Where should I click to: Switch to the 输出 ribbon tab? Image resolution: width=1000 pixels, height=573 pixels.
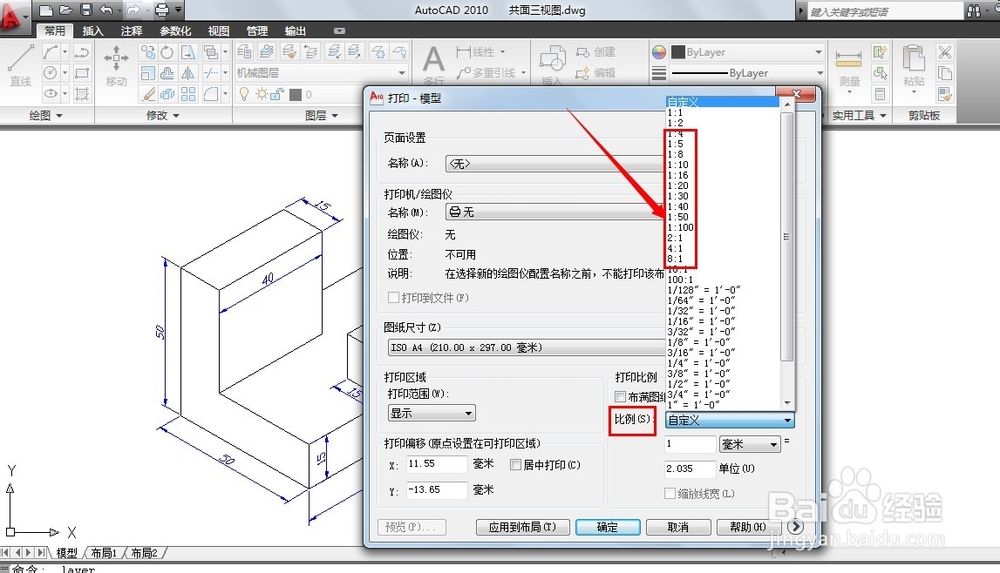click(x=295, y=31)
